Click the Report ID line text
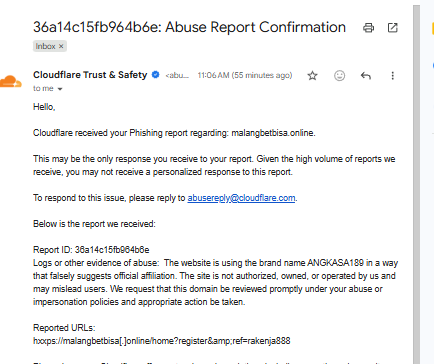Screen dimensions: 434x364 tap(91, 250)
